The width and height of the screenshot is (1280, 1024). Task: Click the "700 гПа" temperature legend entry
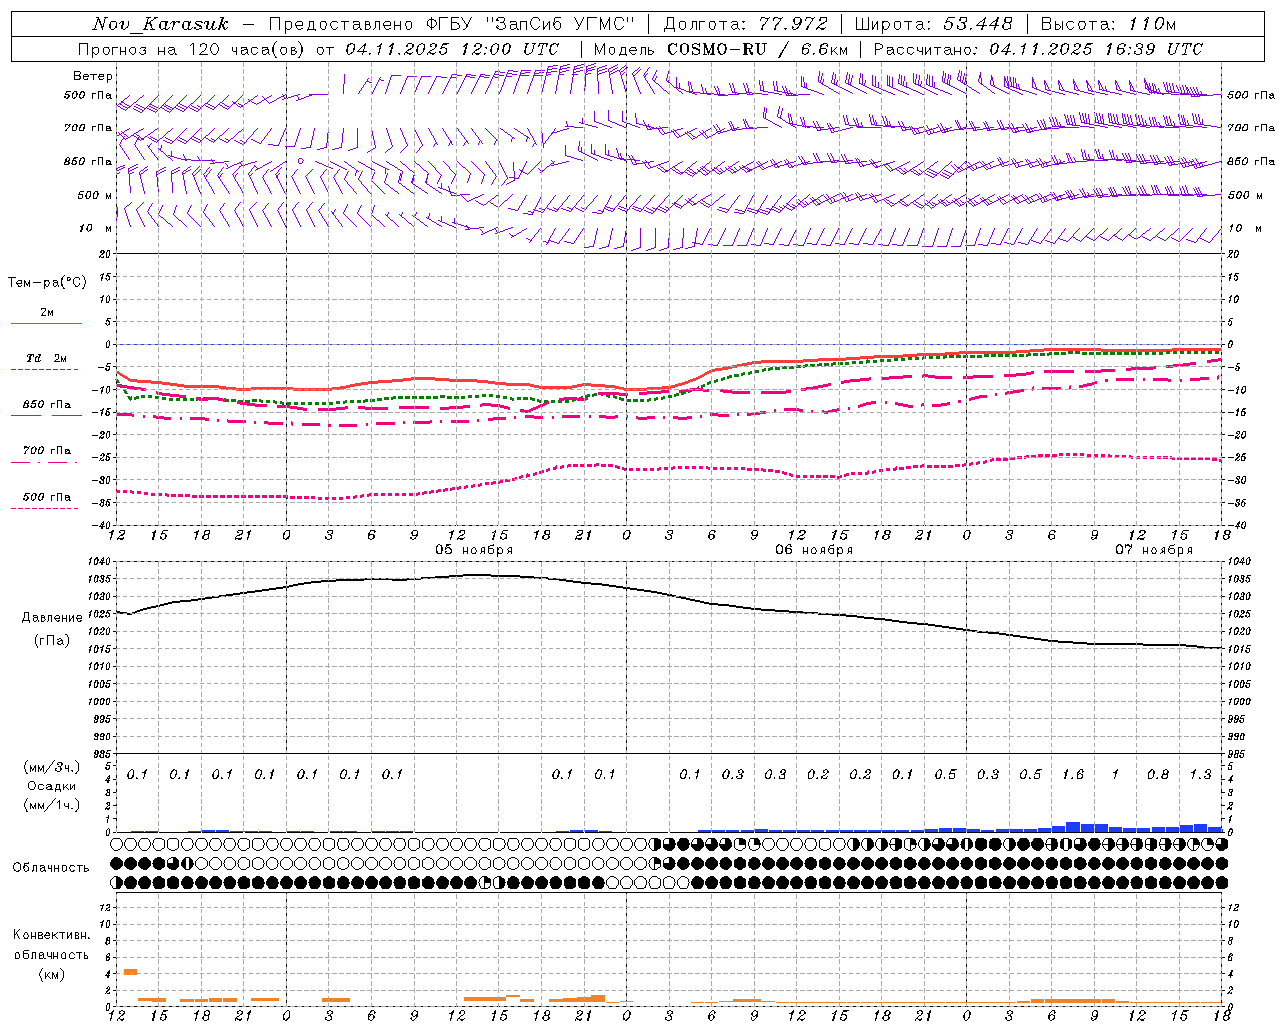[47, 451]
